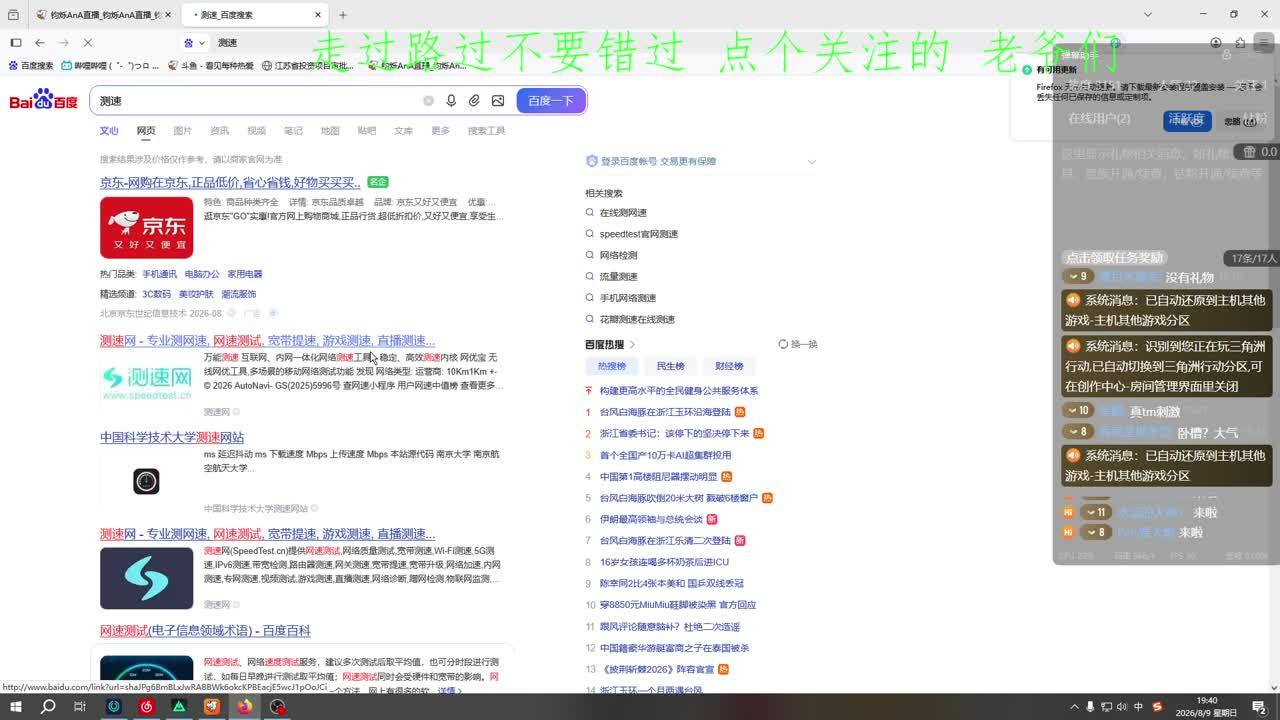
Task: Search related term 流量测速
Action: click(x=618, y=277)
